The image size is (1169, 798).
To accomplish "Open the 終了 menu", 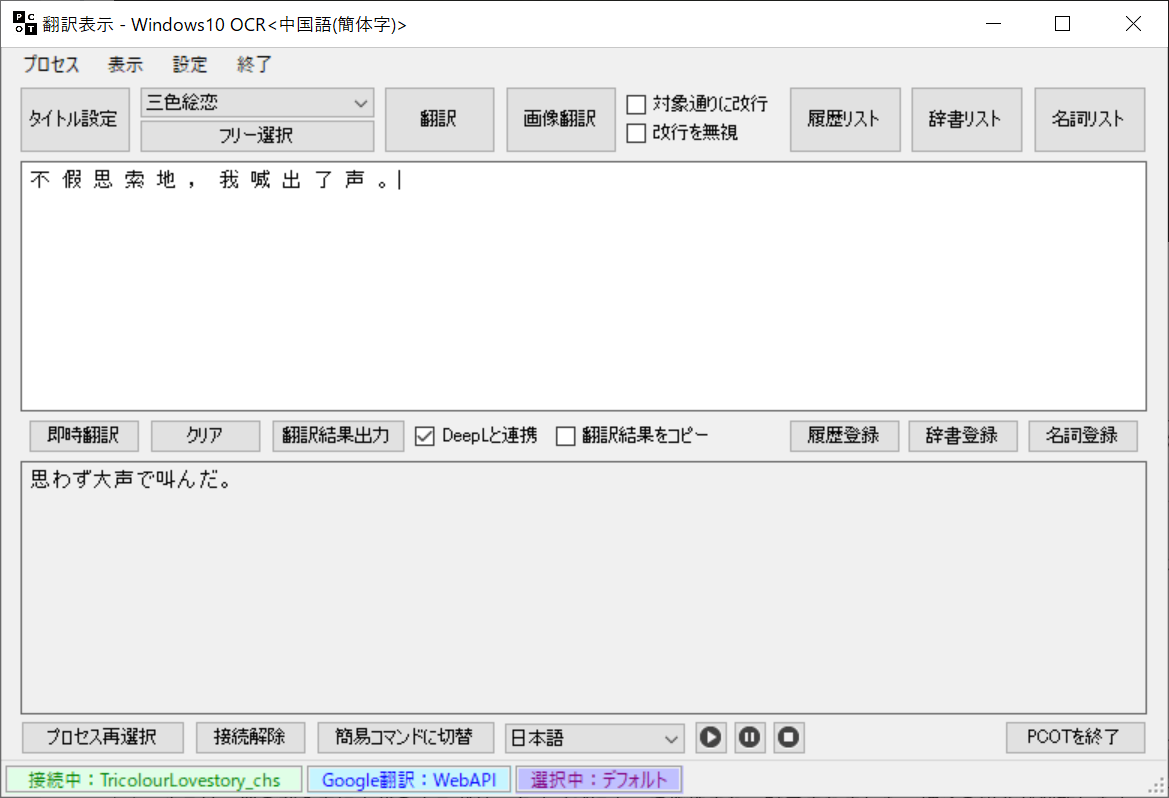I will [255, 64].
